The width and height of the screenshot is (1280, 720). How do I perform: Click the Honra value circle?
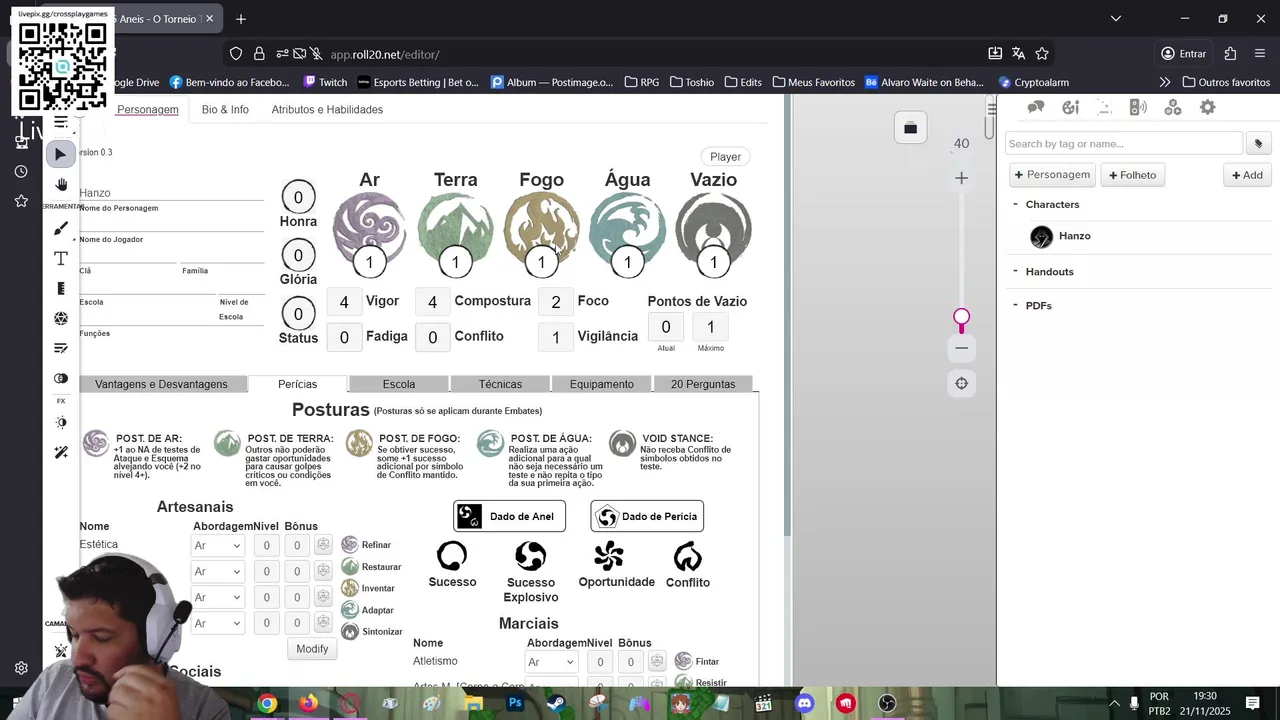[298, 197]
